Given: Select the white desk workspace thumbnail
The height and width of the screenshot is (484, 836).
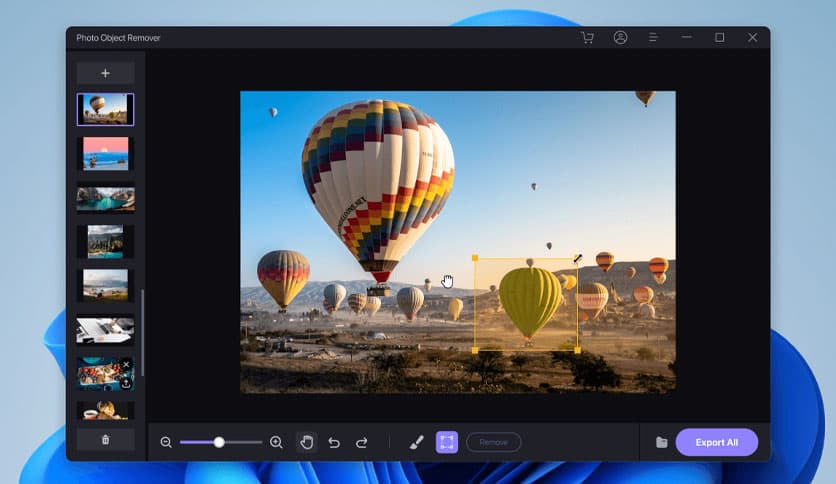Looking at the screenshot, I should 105,330.
